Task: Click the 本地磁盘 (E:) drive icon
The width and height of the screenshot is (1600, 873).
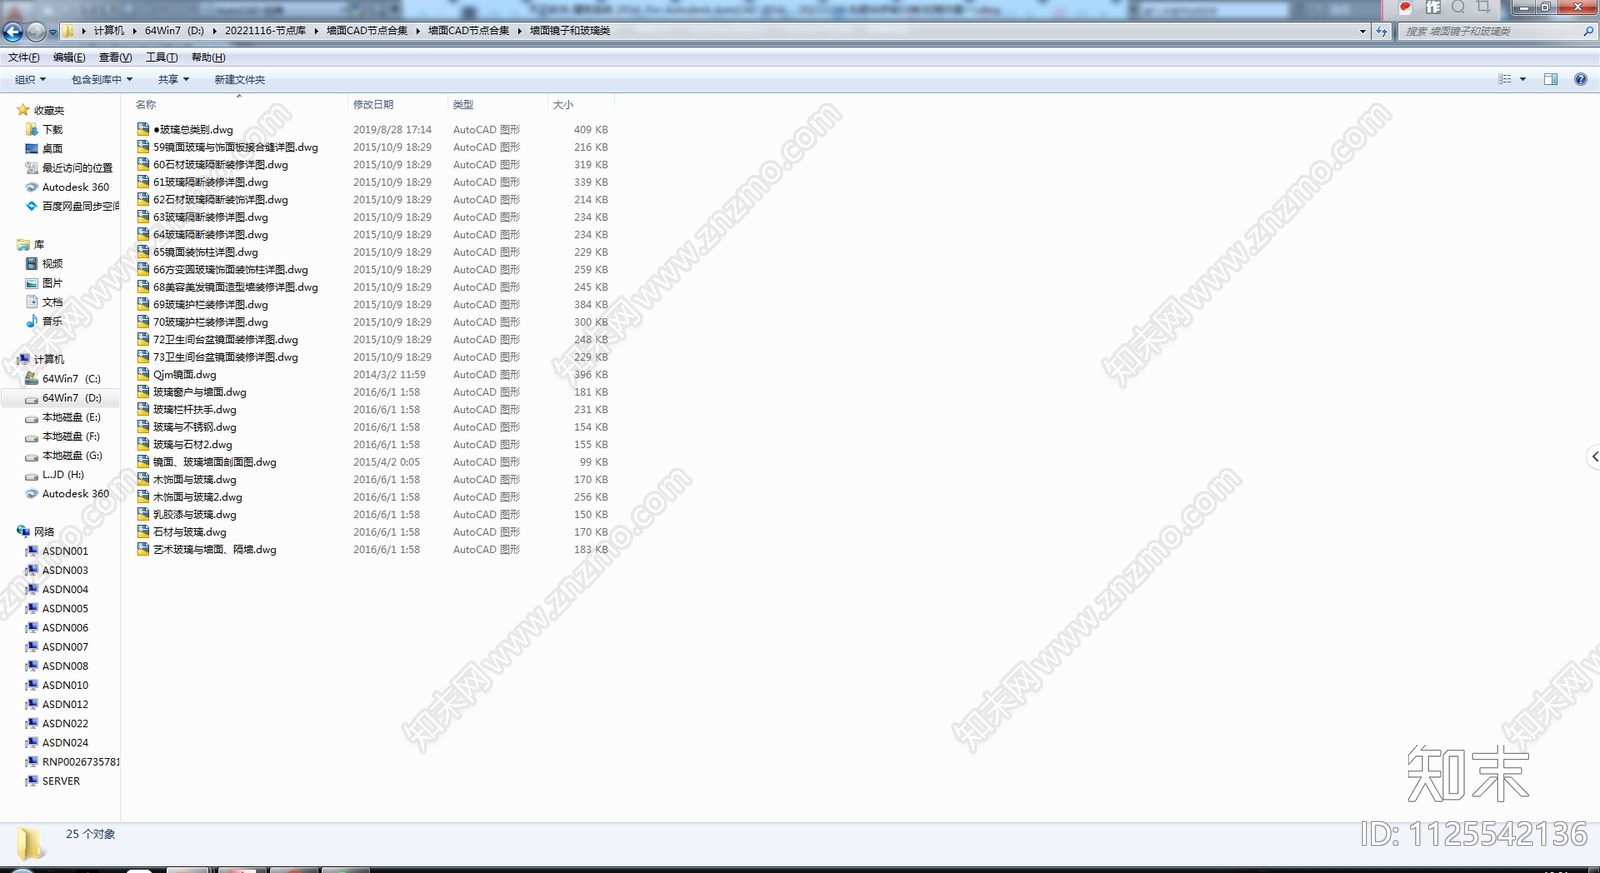Action: [x=31, y=417]
